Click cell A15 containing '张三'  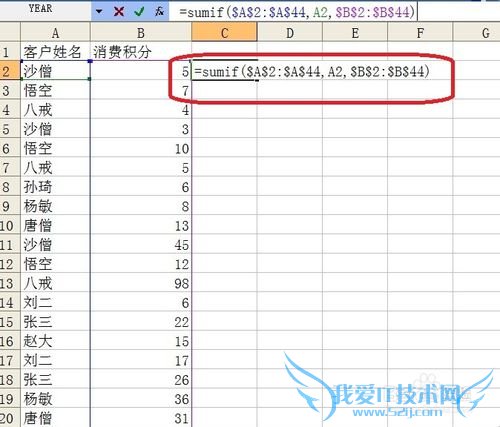click(55, 322)
